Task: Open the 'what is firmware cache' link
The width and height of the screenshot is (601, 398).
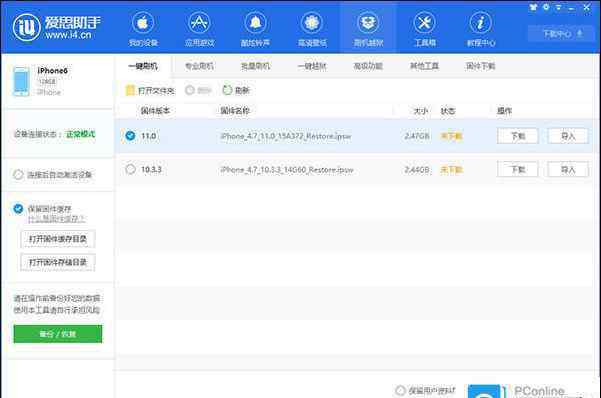Action: (56, 219)
